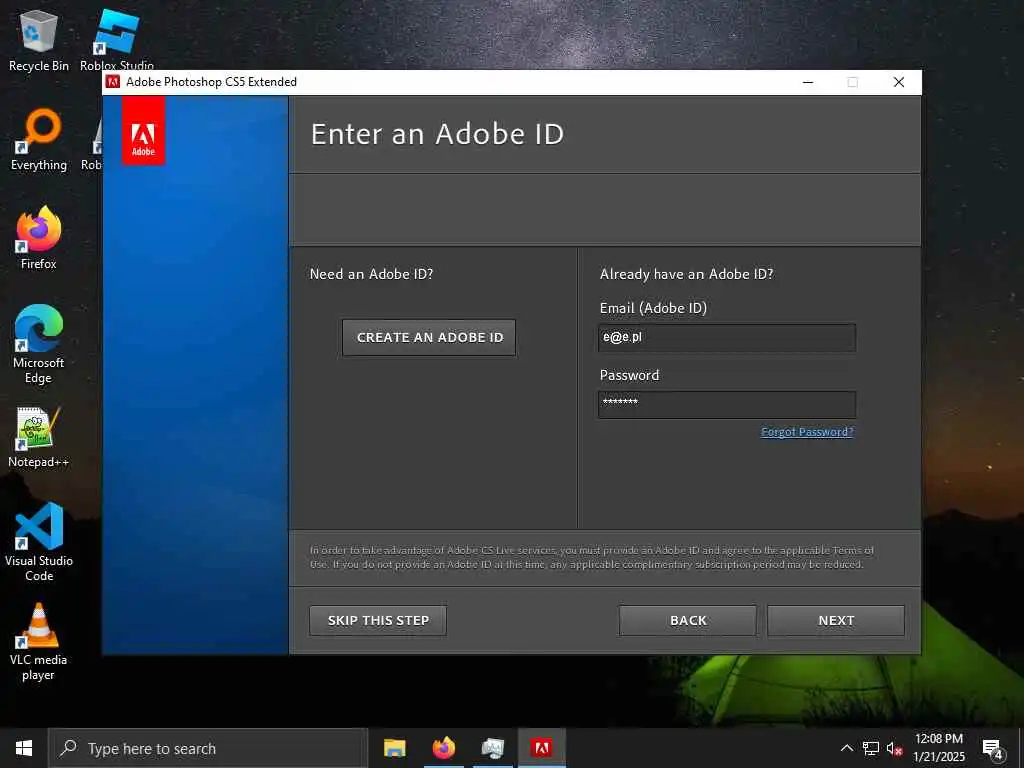
Task: Select the Everything search desktop icon
Action: pyautogui.click(x=39, y=140)
